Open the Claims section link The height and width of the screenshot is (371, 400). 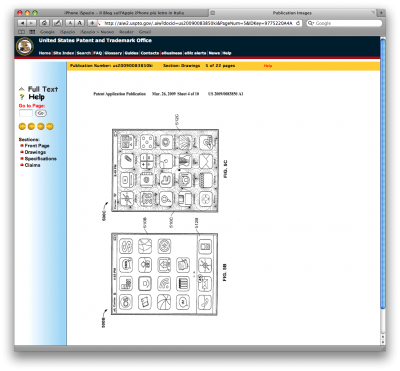point(33,165)
